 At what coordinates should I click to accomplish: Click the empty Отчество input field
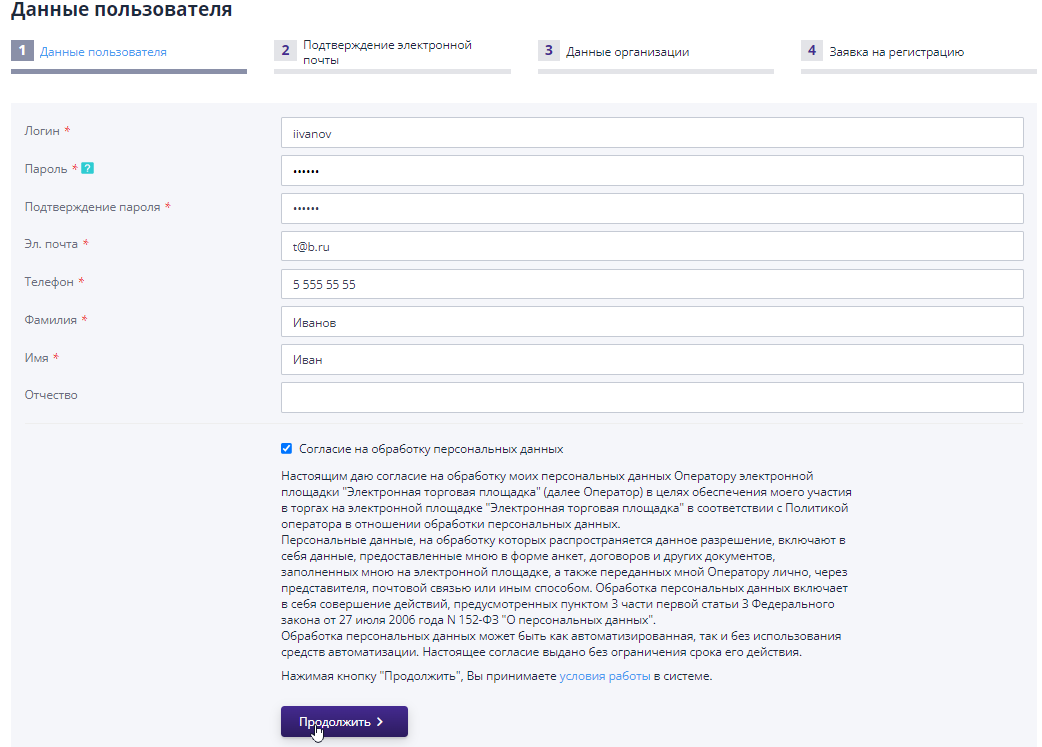(x=651, y=397)
